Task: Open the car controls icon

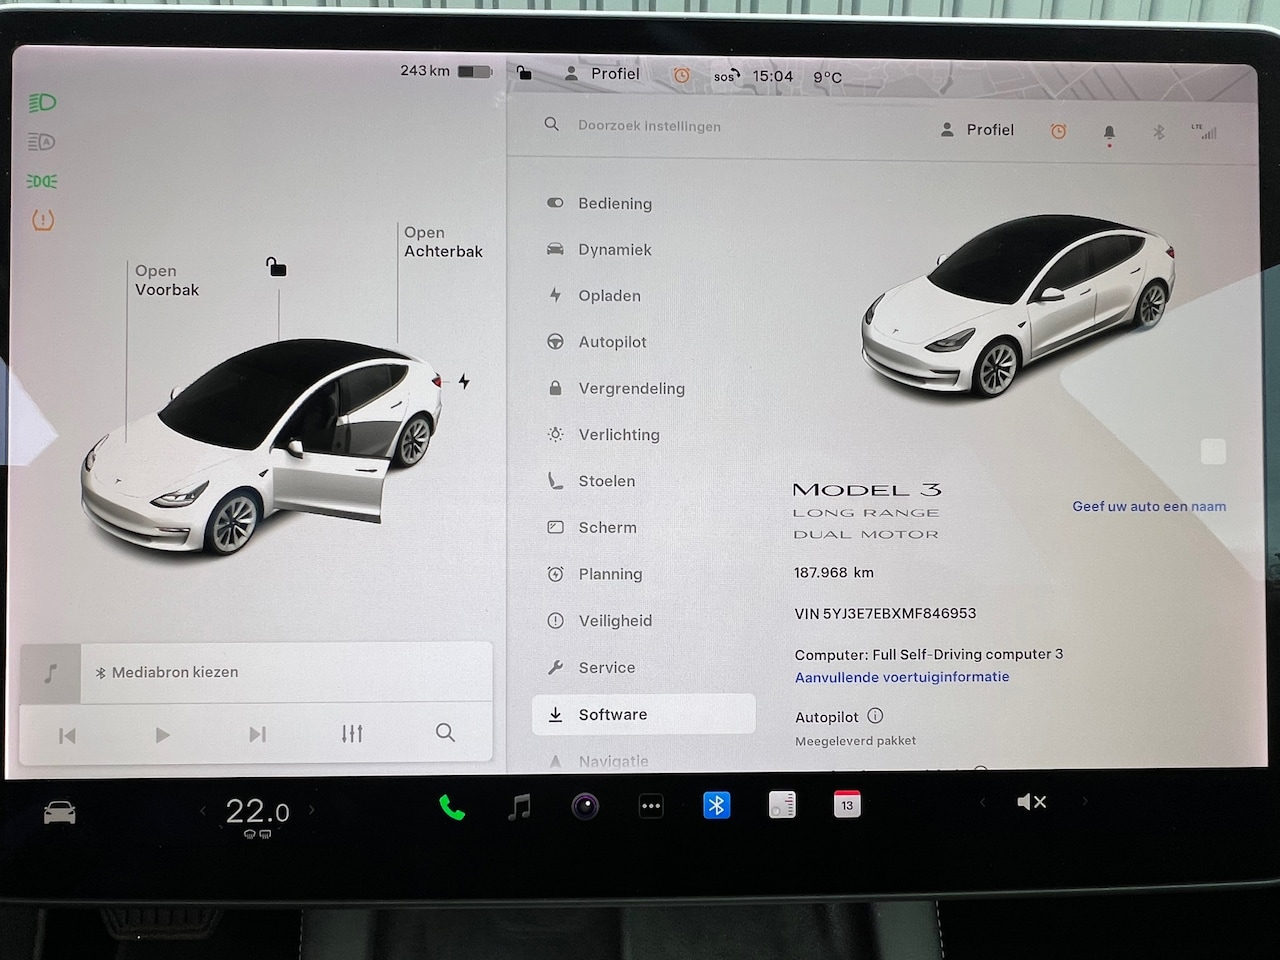Action: coord(60,812)
